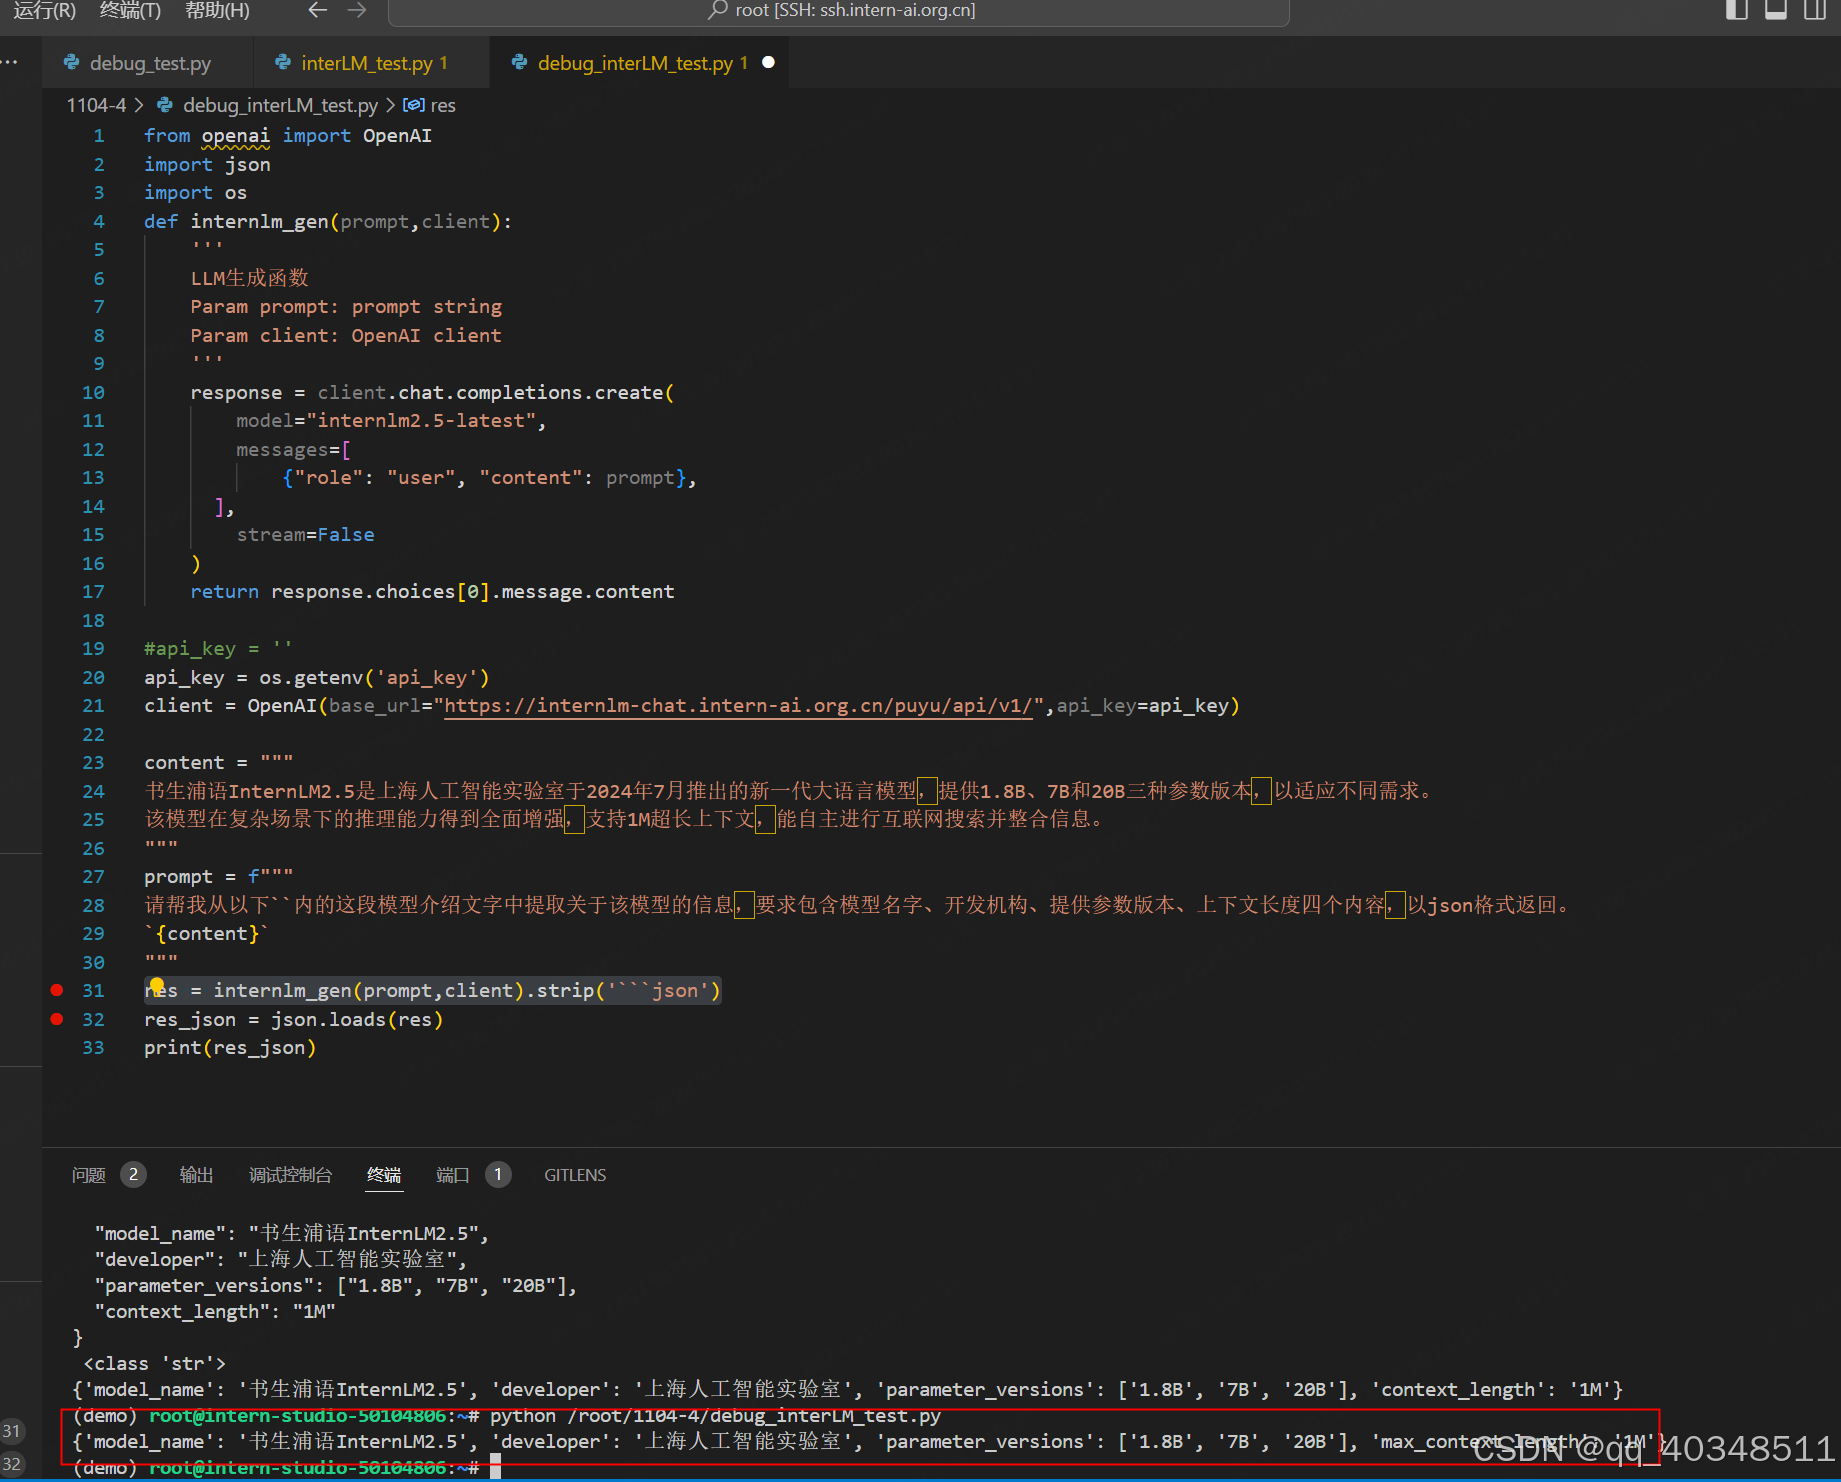The width and height of the screenshot is (1841, 1482).
Task: Click unsaved dot on debug_interLM_test.py tab
Action: [x=768, y=62]
